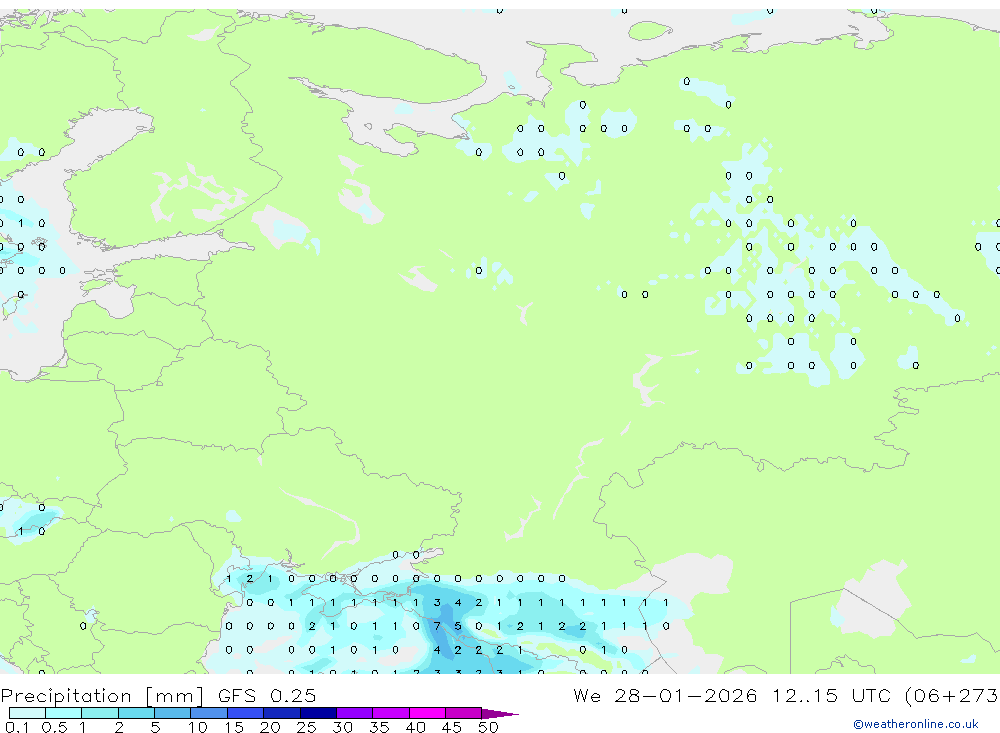Select the legend swatch between 2 and 5
The width and height of the screenshot is (1000, 733).
click(136, 713)
